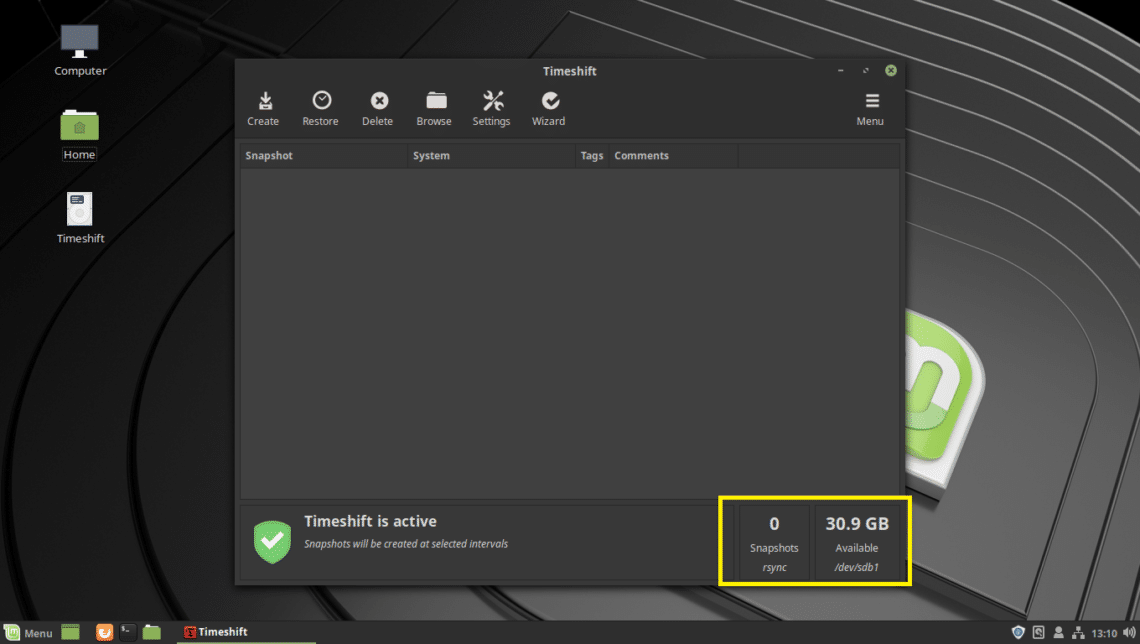
Task: Select Timeshift in the taskbar window list
Action: 246,632
